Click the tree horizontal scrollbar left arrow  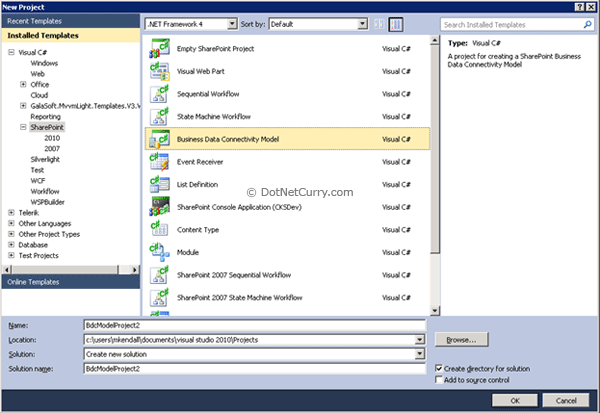click(7, 269)
